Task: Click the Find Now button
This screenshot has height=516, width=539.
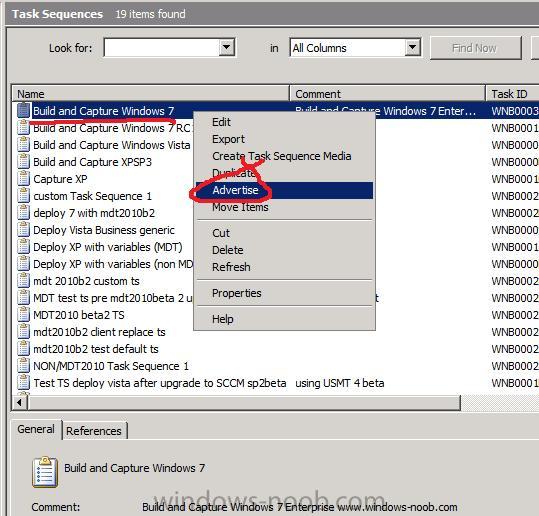Action: tap(475, 48)
